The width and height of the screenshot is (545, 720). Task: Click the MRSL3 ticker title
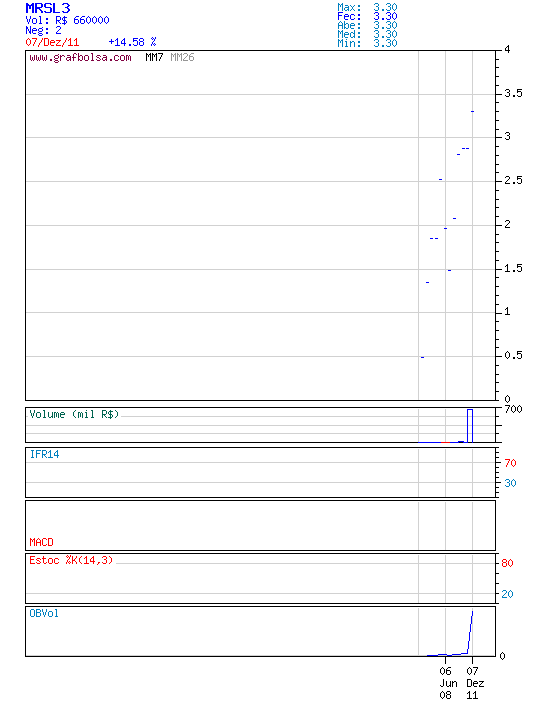pyautogui.click(x=48, y=8)
